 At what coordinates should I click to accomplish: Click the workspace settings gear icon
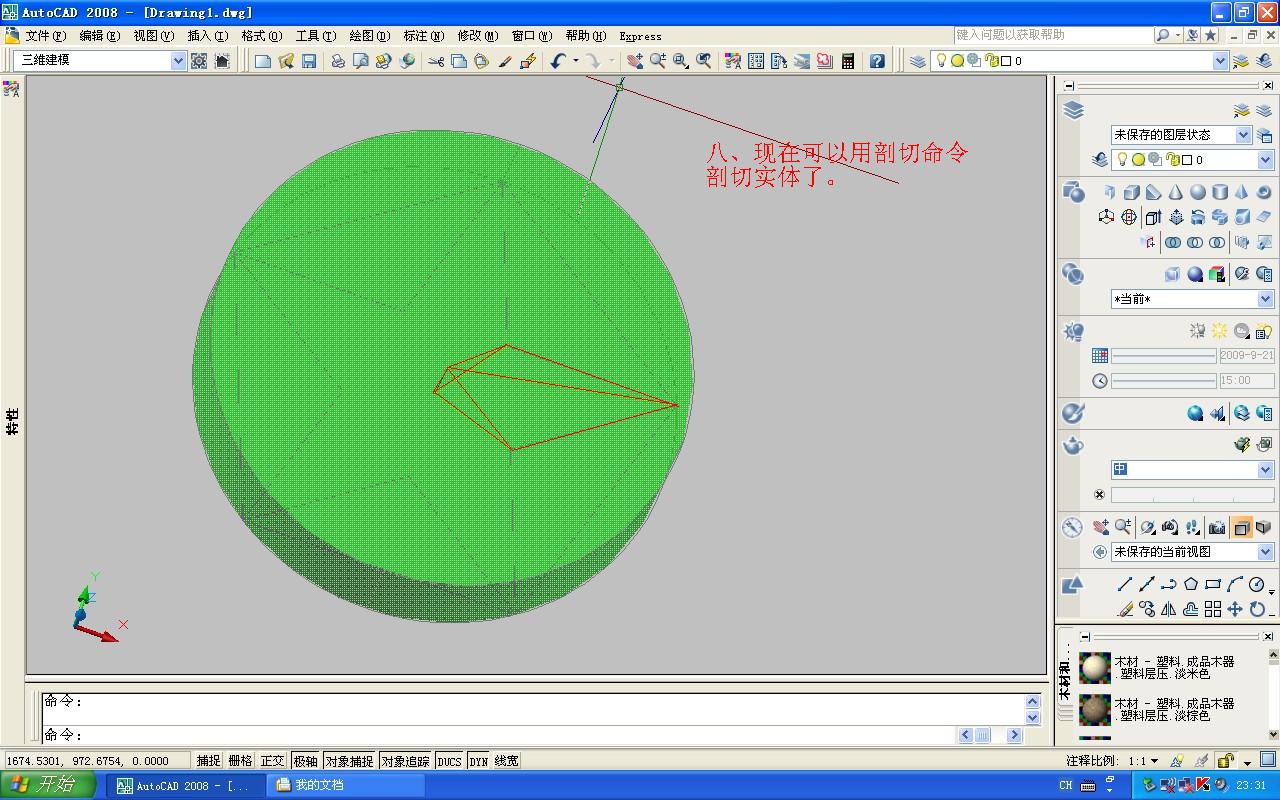199,61
